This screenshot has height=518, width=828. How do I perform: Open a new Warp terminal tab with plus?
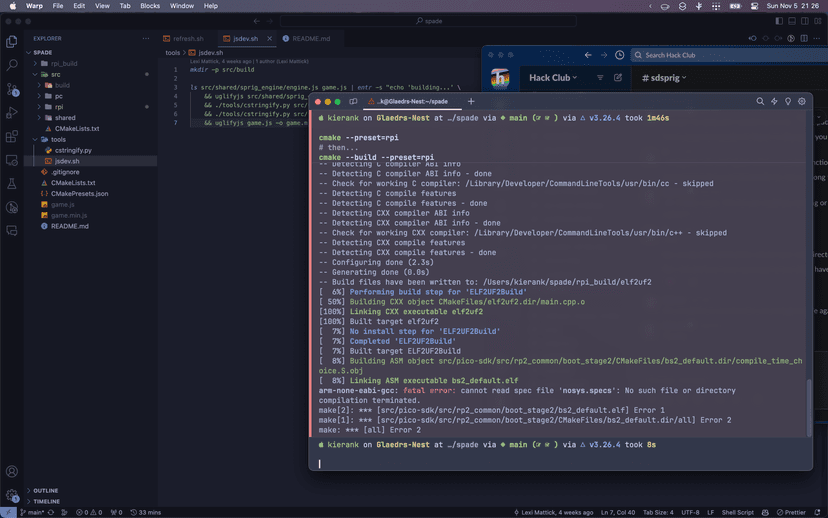(471, 101)
